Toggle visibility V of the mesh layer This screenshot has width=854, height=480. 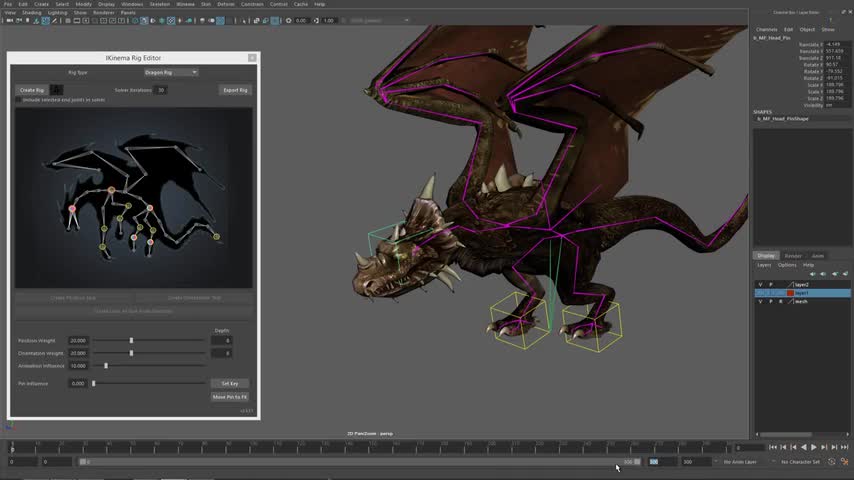760,301
